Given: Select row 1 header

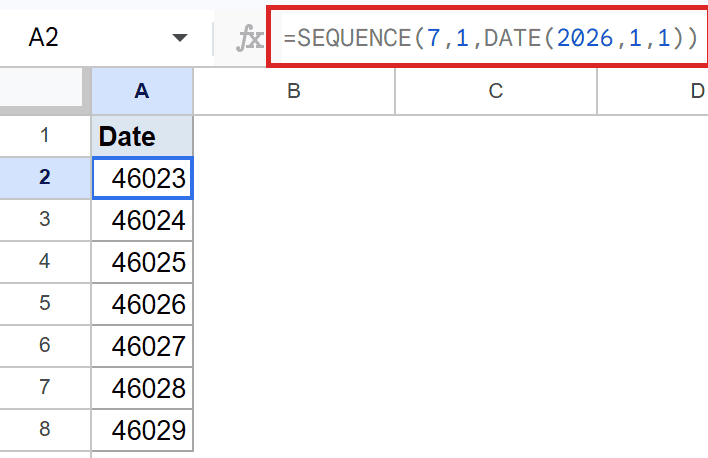Looking at the screenshot, I should click(45, 136).
